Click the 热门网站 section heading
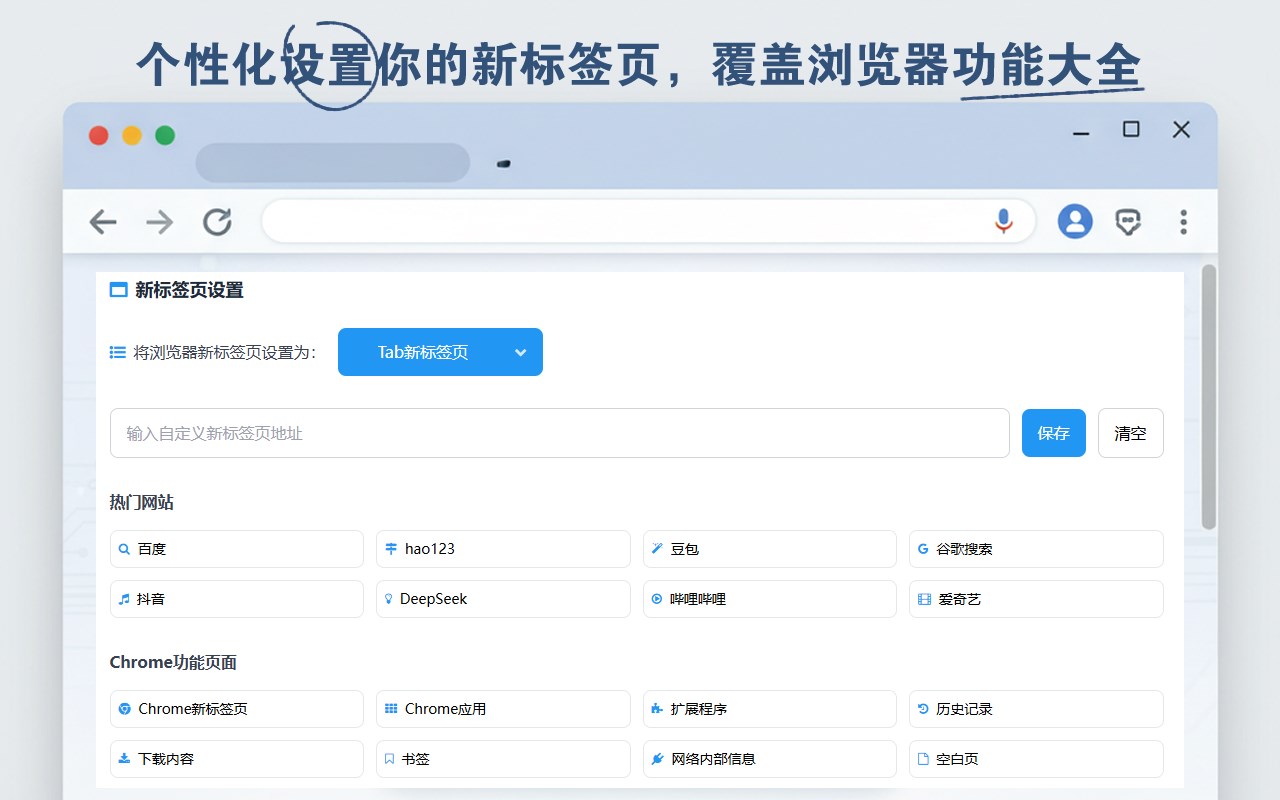1280x800 pixels. click(x=142, y=502)
